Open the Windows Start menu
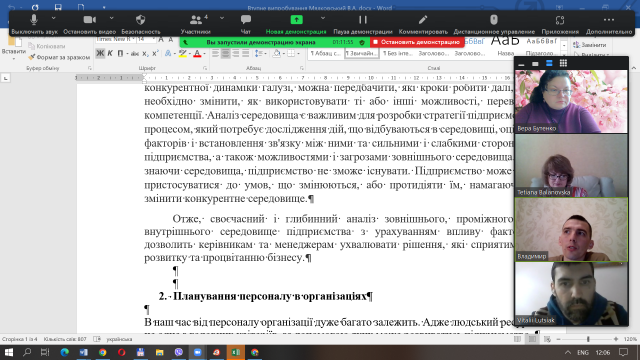This screenshot has width=640, height=360. 8,352
